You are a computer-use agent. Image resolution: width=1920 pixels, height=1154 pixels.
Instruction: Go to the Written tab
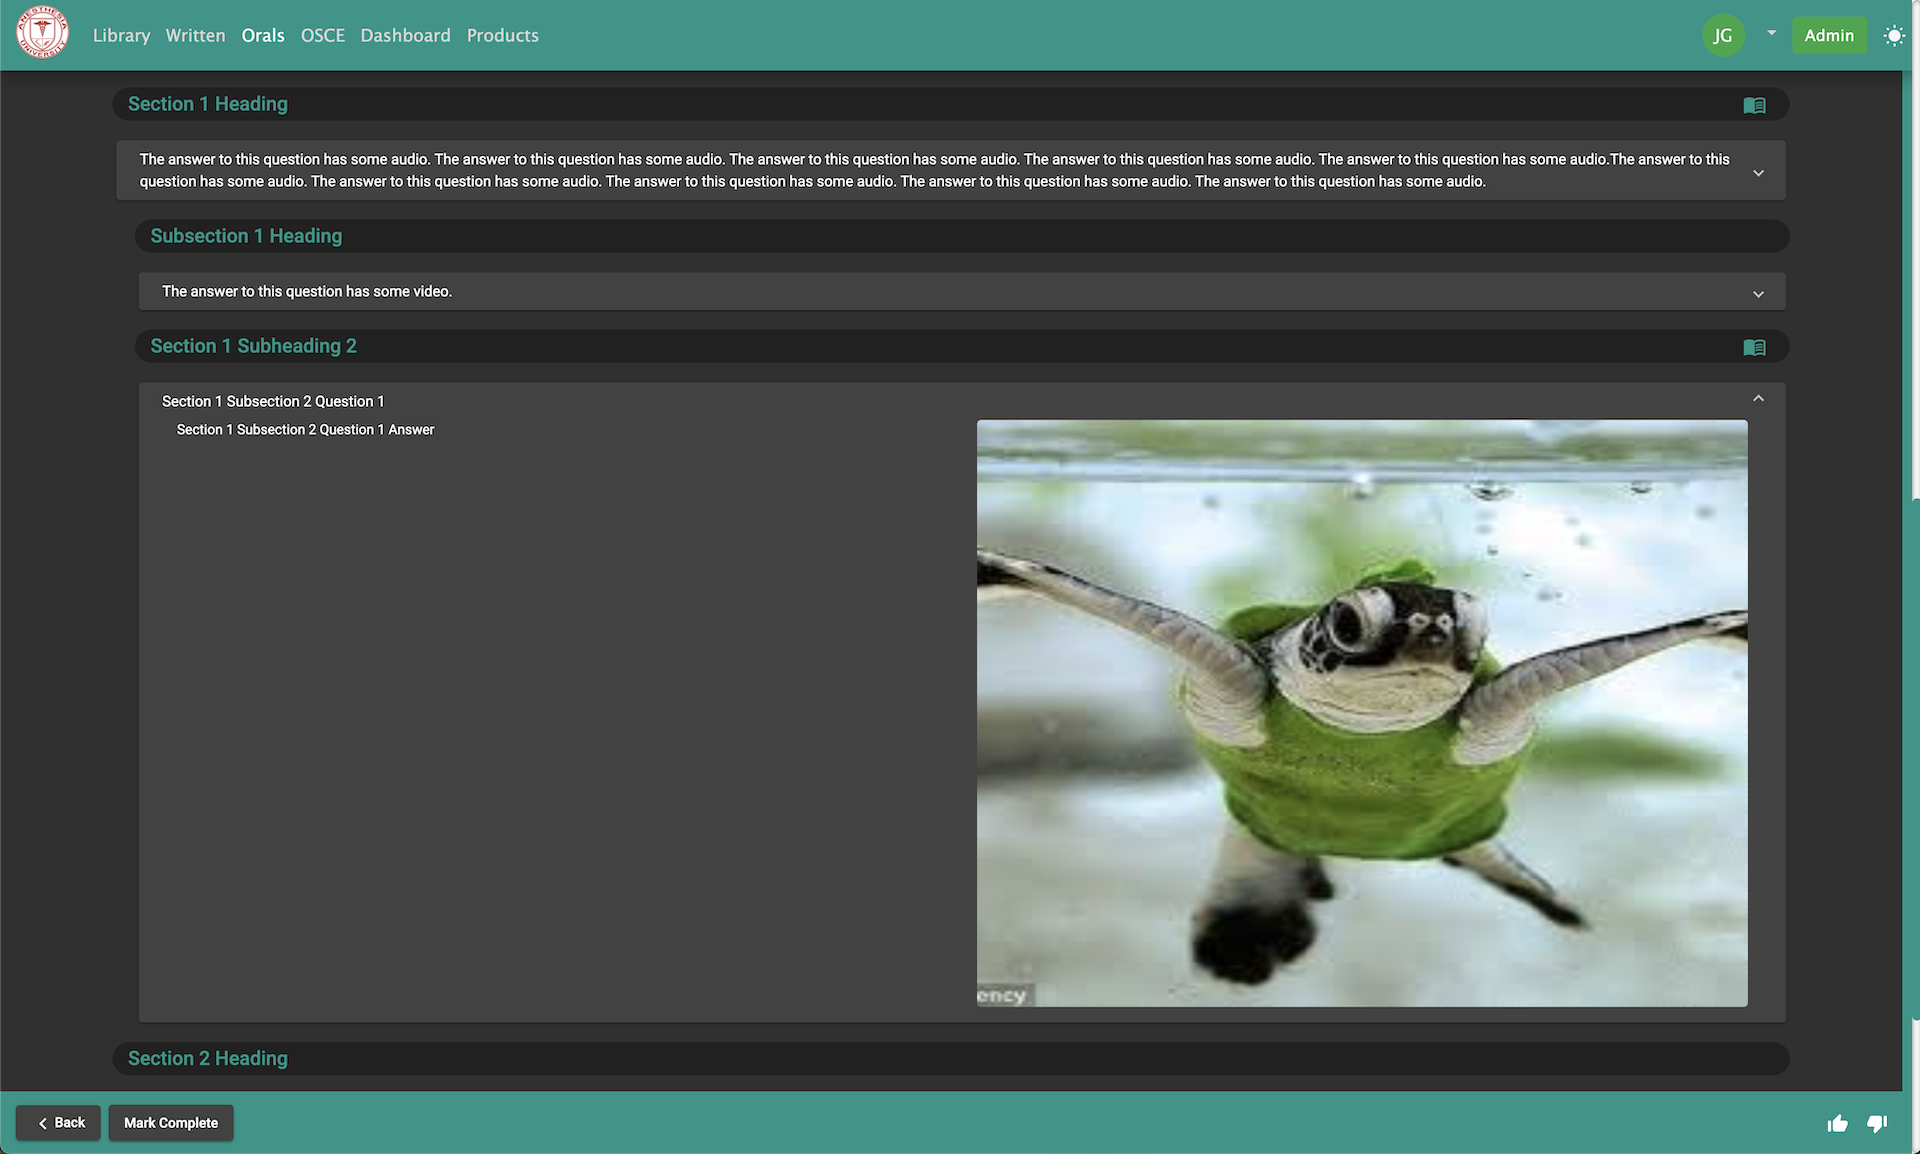pyautogui.click(x=195, y=36)
